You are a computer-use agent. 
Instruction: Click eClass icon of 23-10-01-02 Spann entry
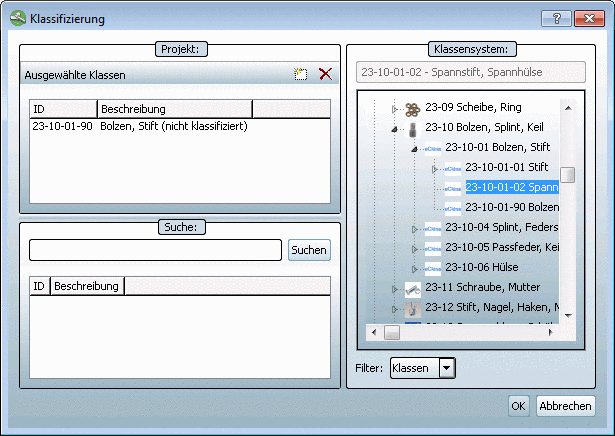[453, 189]
